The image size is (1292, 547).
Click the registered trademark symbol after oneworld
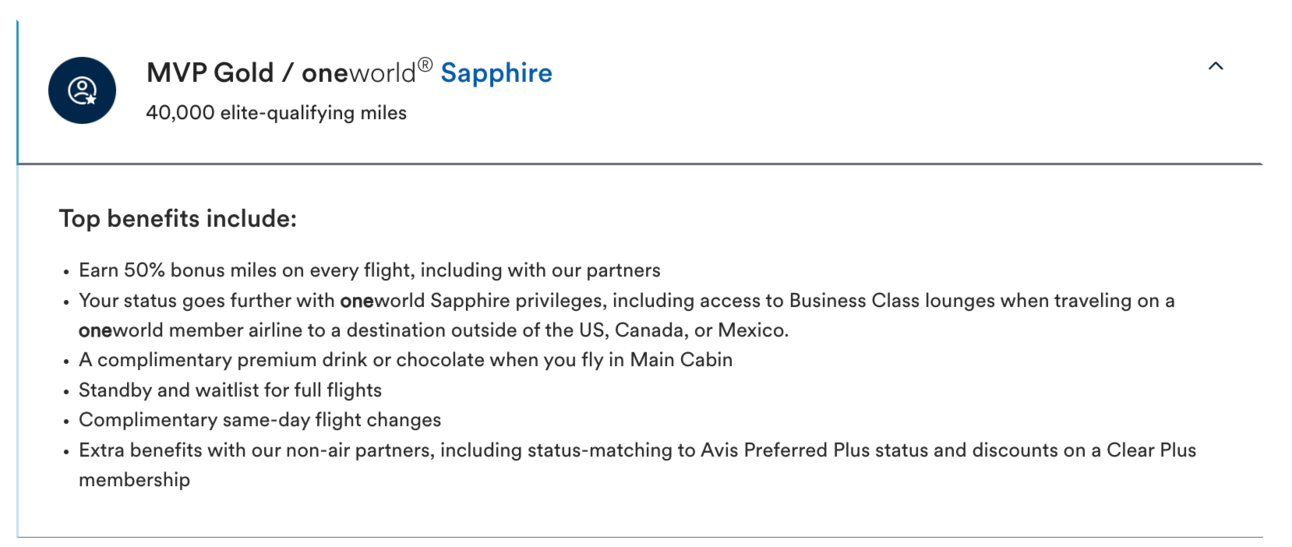pos(424,65)
